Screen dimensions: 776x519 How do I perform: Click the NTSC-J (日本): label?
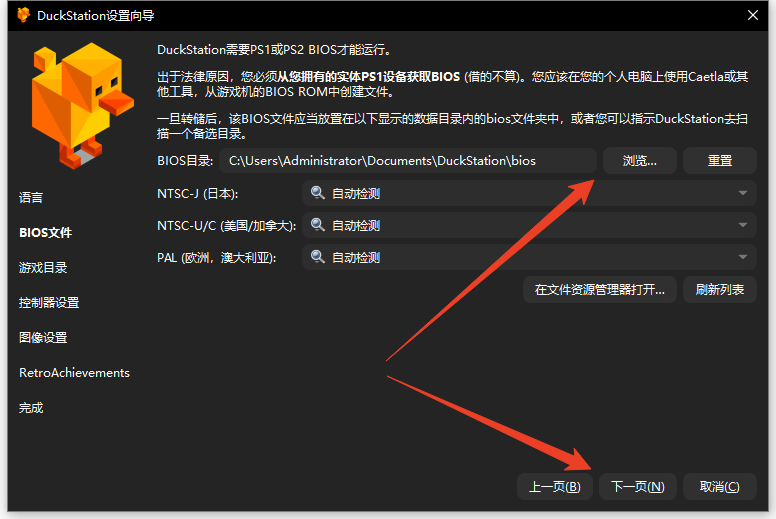point(197,193)
